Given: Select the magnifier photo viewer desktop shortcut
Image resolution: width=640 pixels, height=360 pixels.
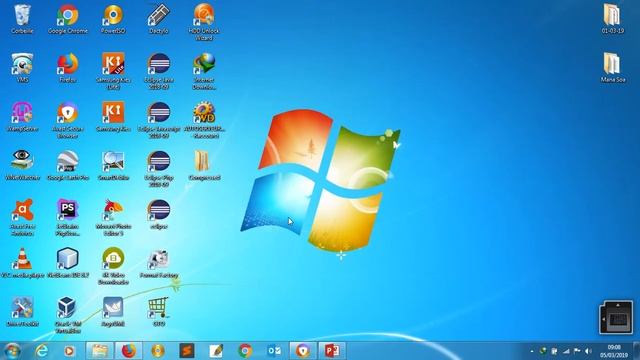Looking at the screenshot, I should click(113, 165).
